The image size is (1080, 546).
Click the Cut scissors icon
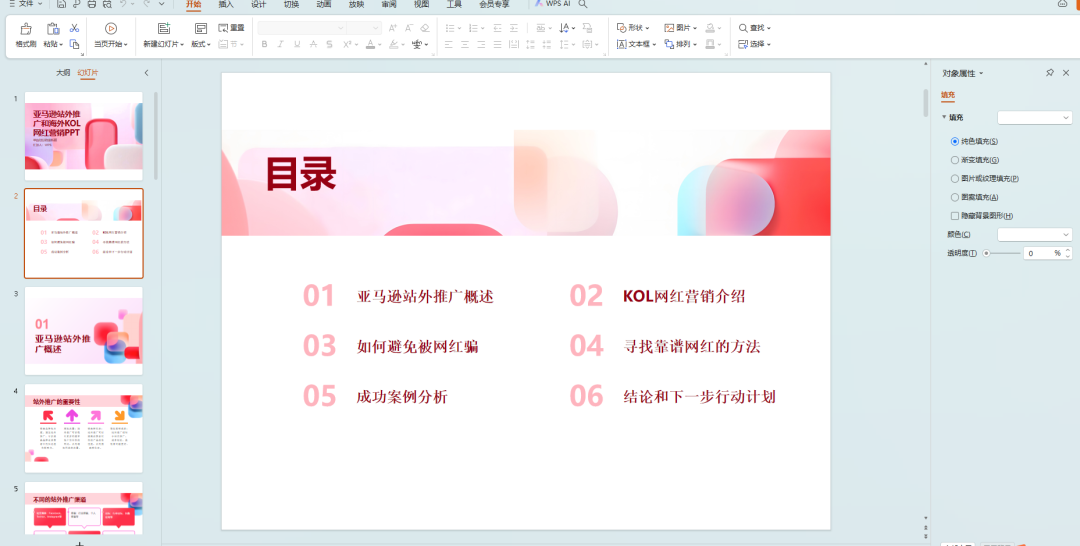point(74,28)
